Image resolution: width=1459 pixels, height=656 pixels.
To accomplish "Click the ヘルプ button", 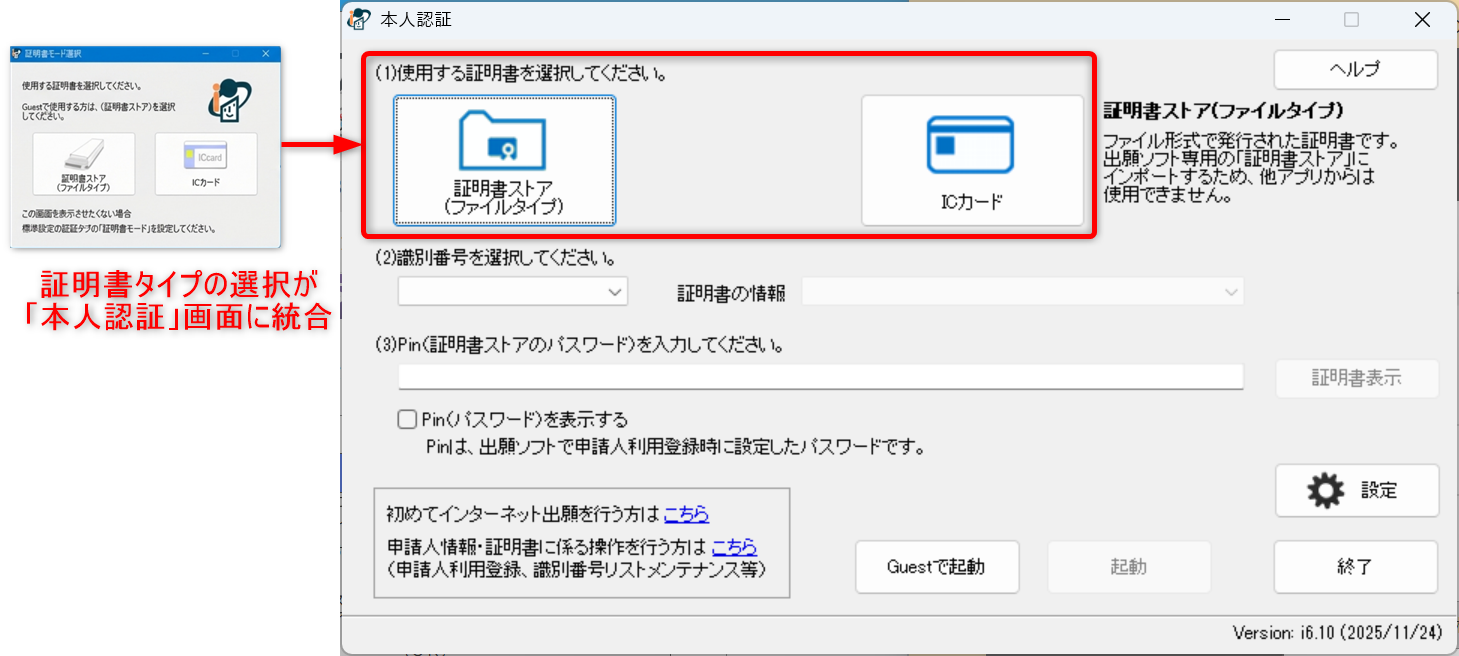I will [x=1355, y=70].
